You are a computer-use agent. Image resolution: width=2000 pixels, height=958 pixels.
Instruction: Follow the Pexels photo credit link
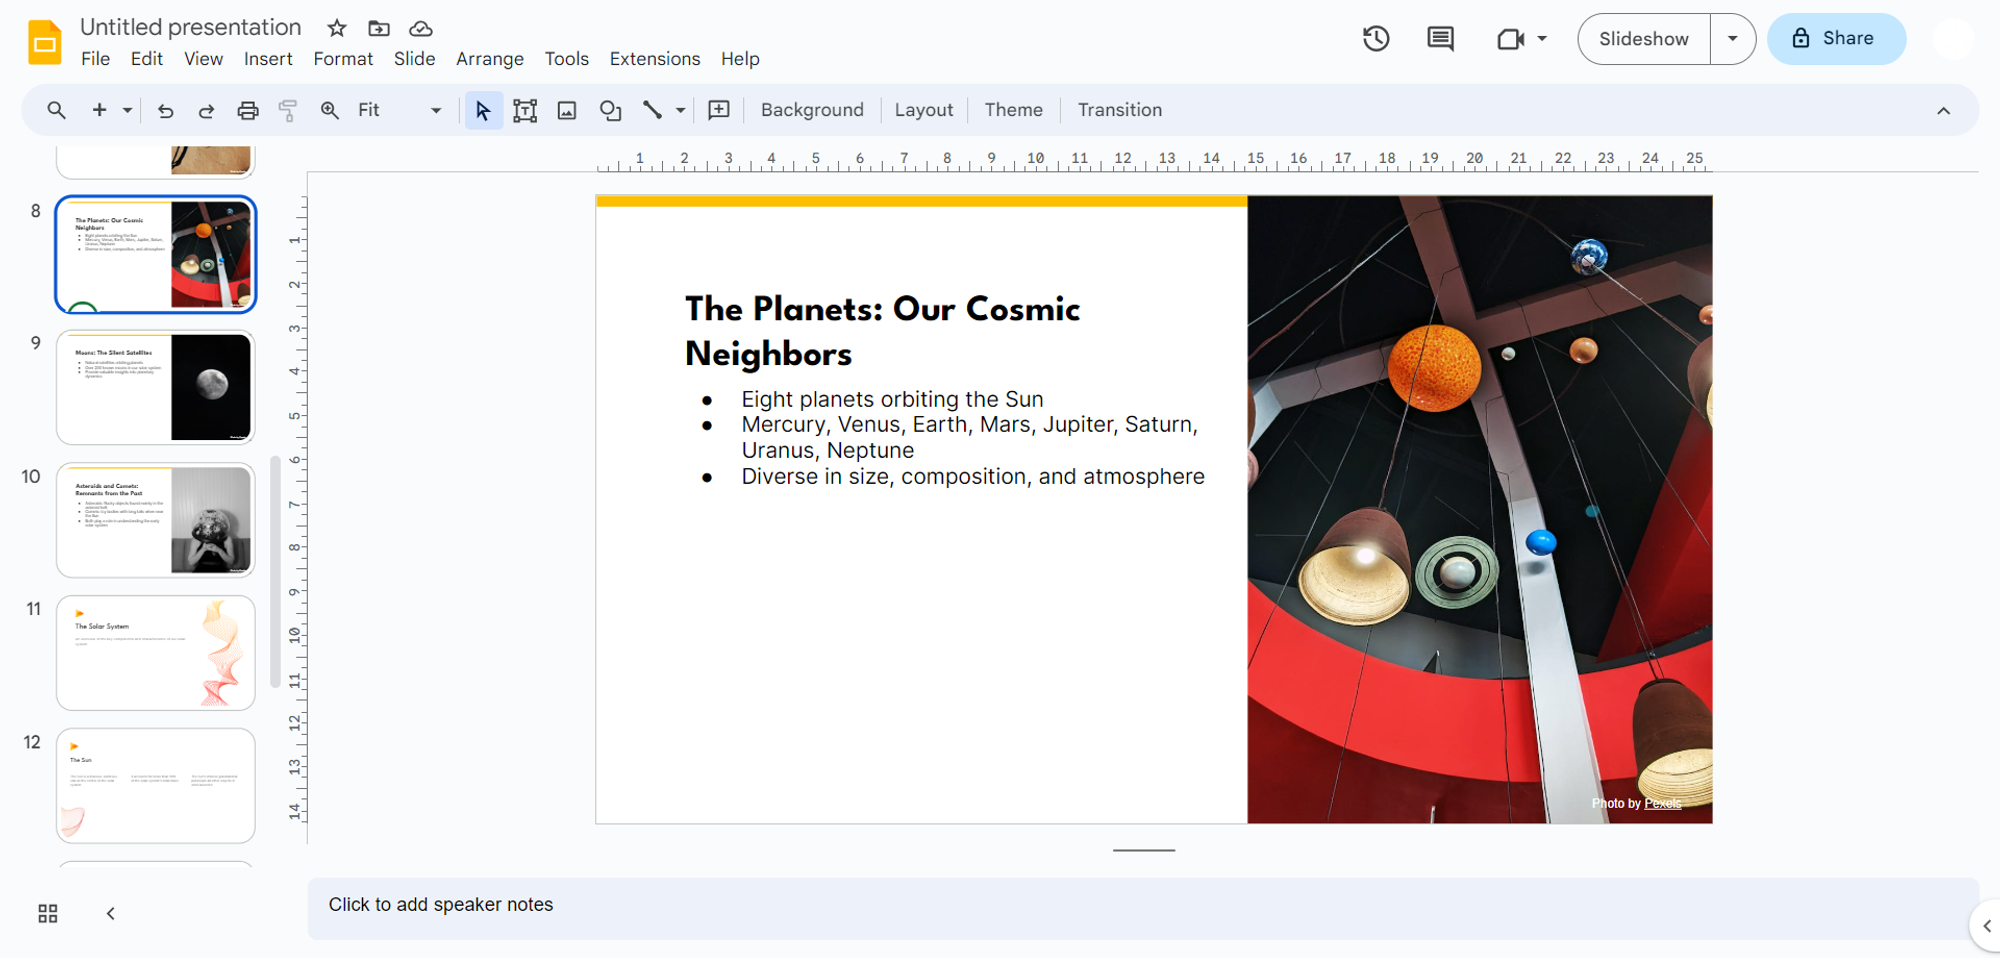click(1663, 803)
